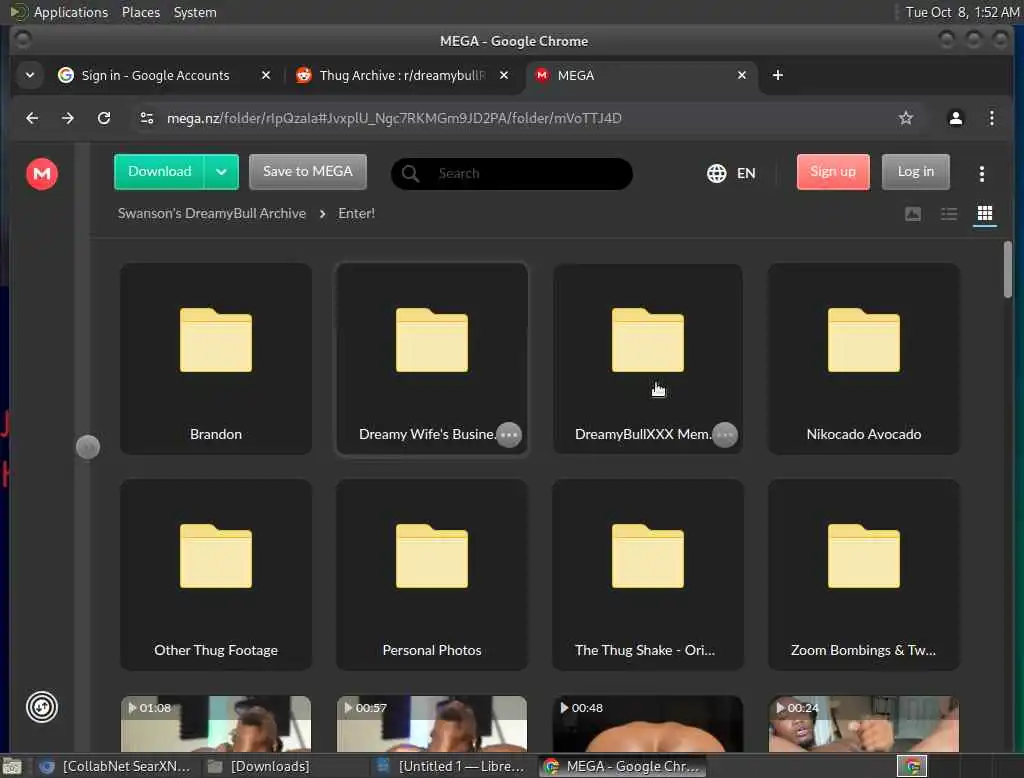Open options for Dreamy Wife's Business folder
Viewport: 1024px width, 778px height.
coord(509,434)
